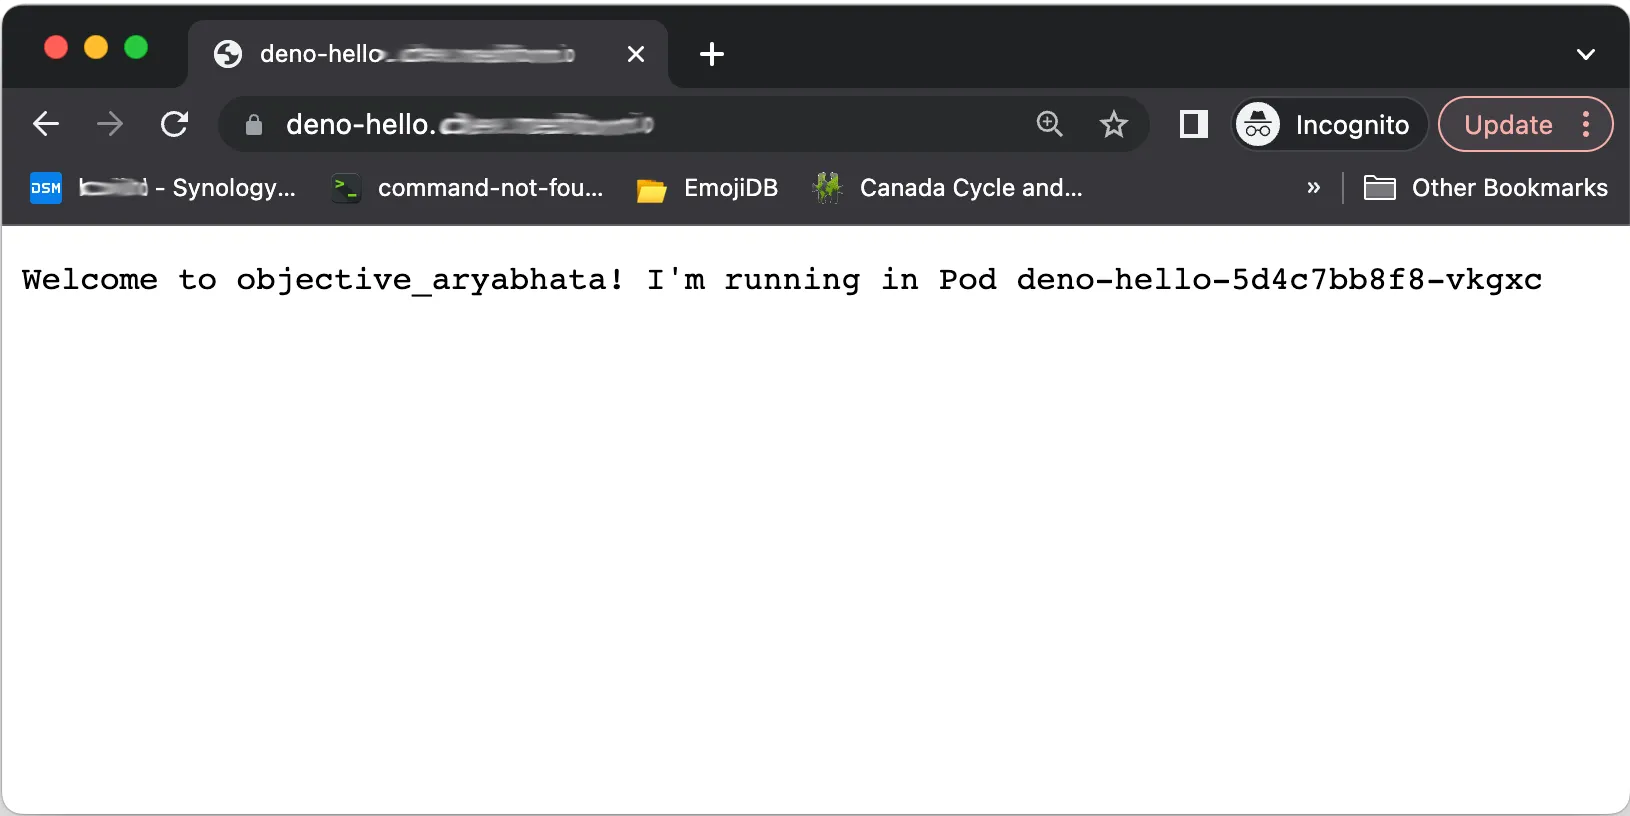Click the yellow macOS minimize button
The height and width of the screenshot is (816, 1630).
pos(96,47)
